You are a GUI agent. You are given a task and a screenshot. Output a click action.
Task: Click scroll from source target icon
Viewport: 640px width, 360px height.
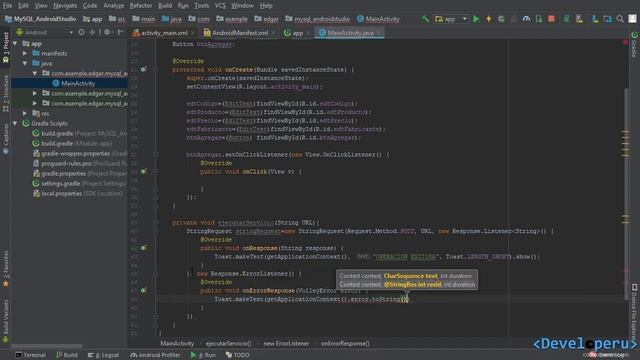[81, 32]
